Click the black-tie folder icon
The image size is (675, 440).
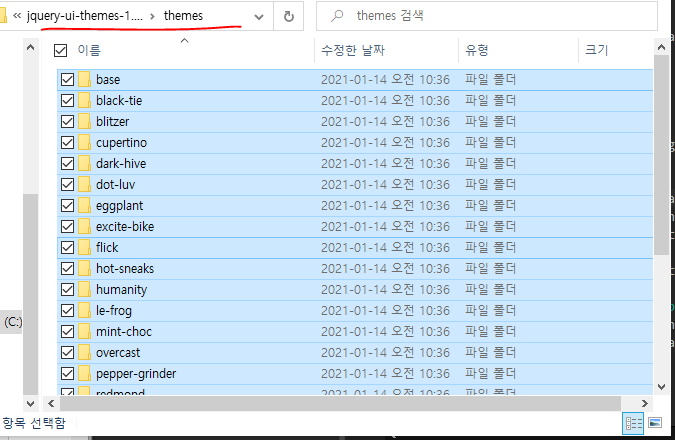(84, 101)
